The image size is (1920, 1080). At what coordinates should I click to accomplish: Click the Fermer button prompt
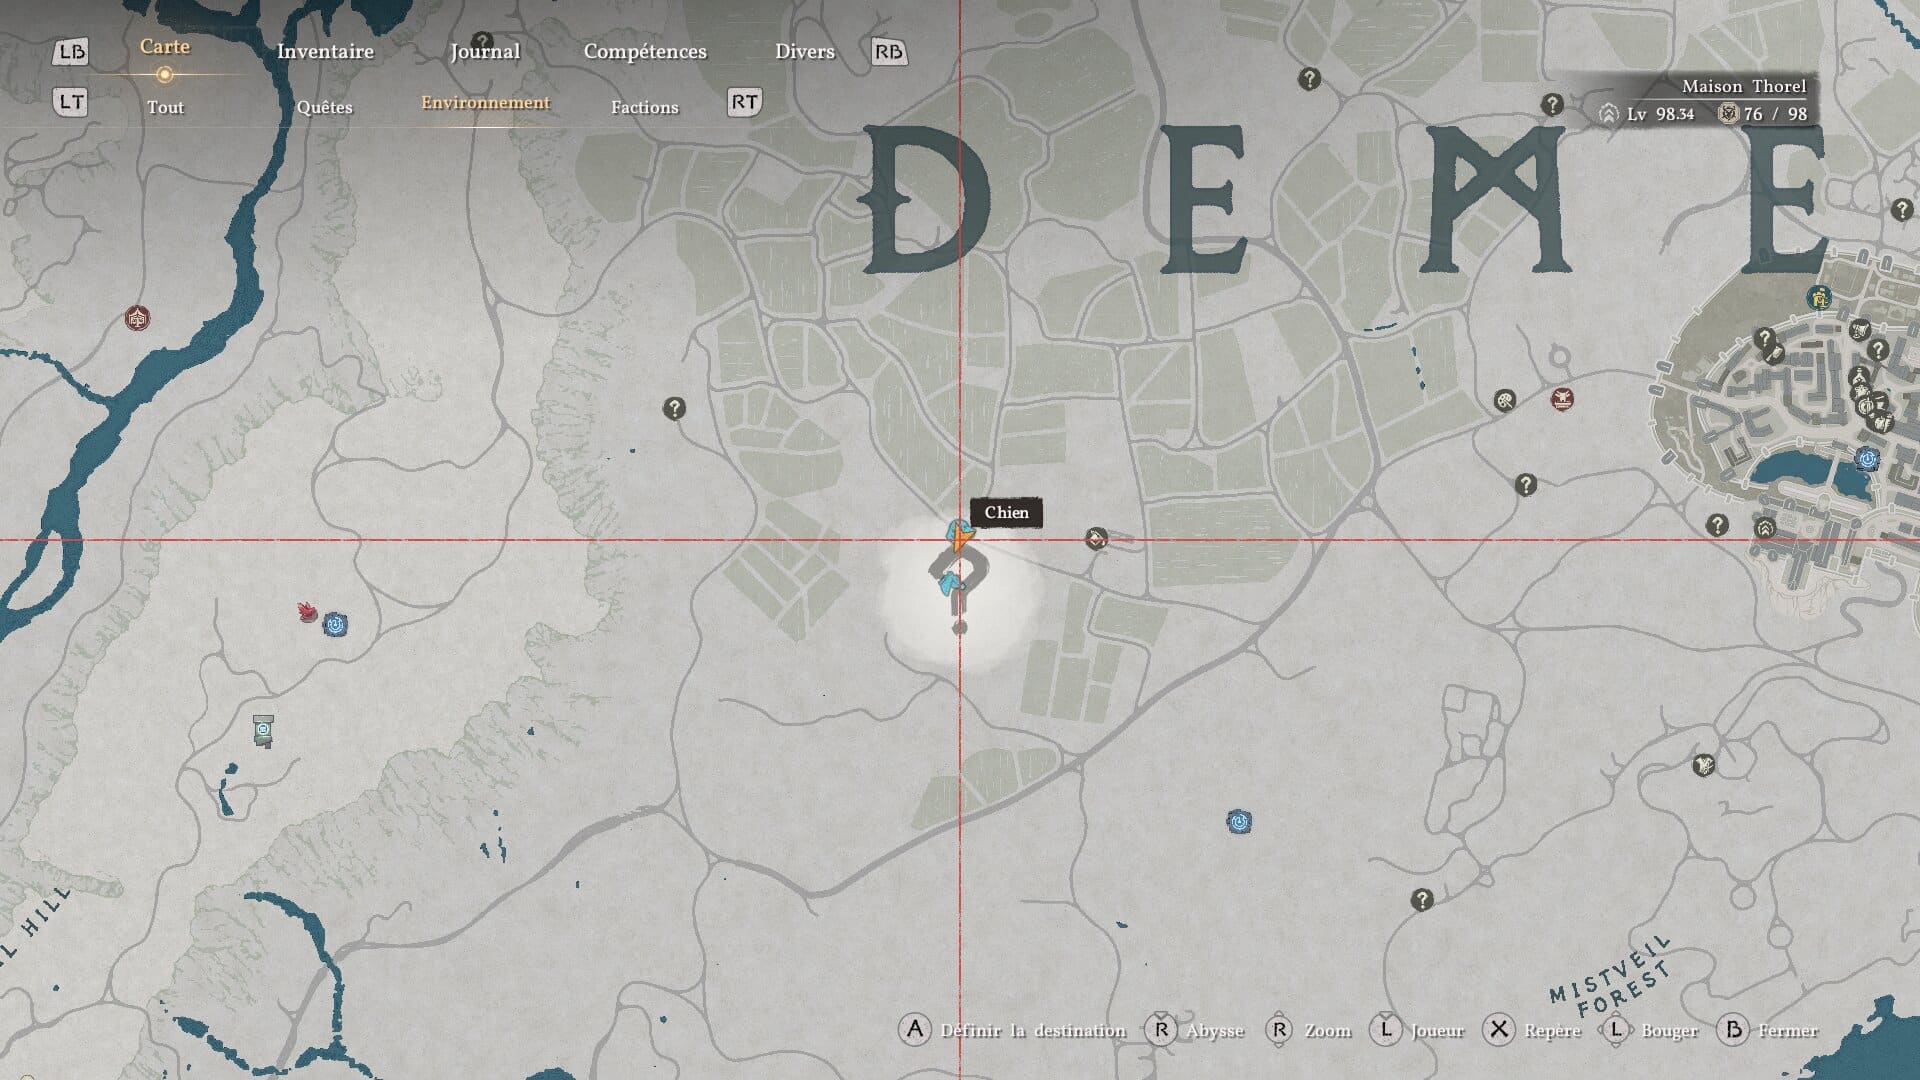click(x=1768, y=1030)
